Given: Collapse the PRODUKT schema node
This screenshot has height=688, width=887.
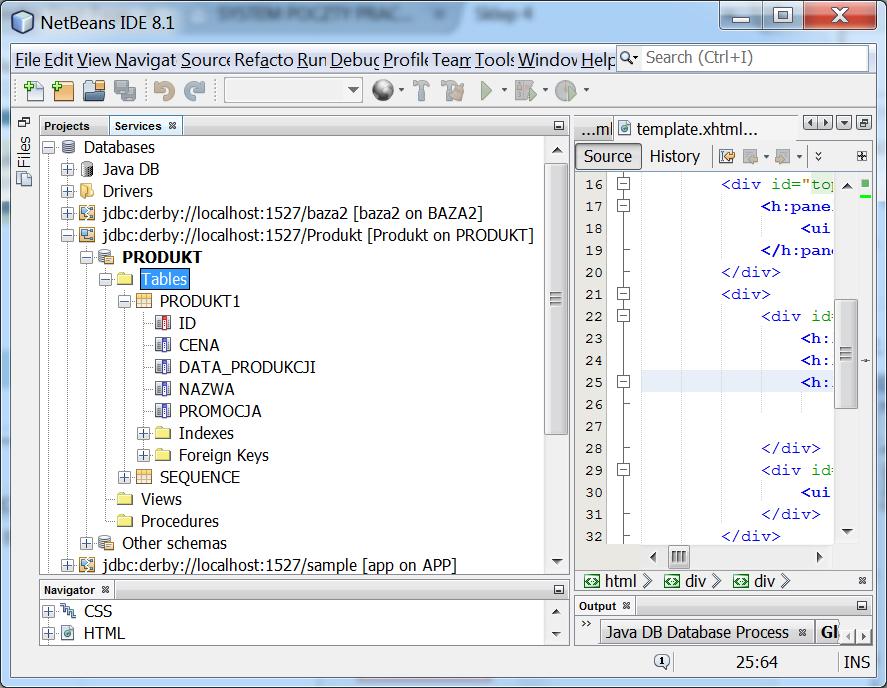Looking at the screenshot, I should pos(86,257).
